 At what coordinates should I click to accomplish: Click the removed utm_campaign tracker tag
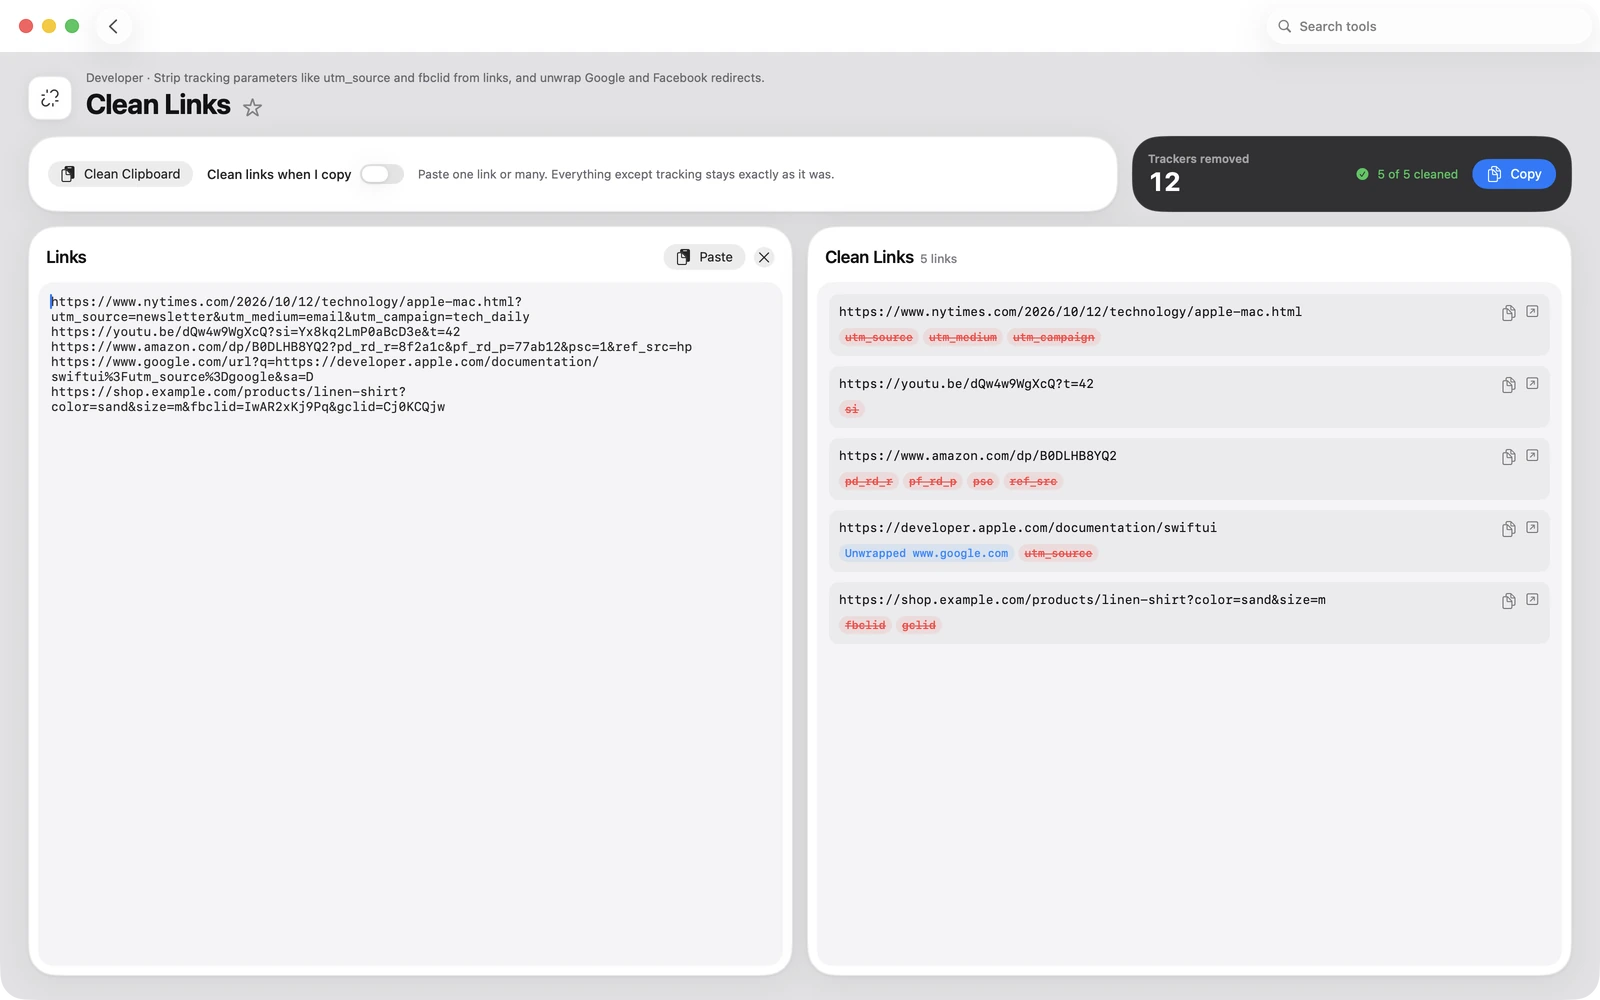pyautogui.click(x=1054, y=338)
